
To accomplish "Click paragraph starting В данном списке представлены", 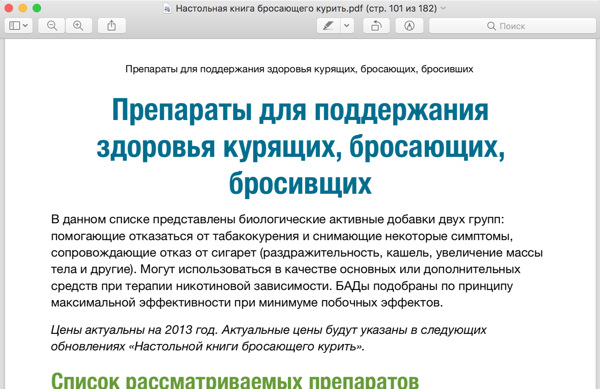I will tap(297, 261).
